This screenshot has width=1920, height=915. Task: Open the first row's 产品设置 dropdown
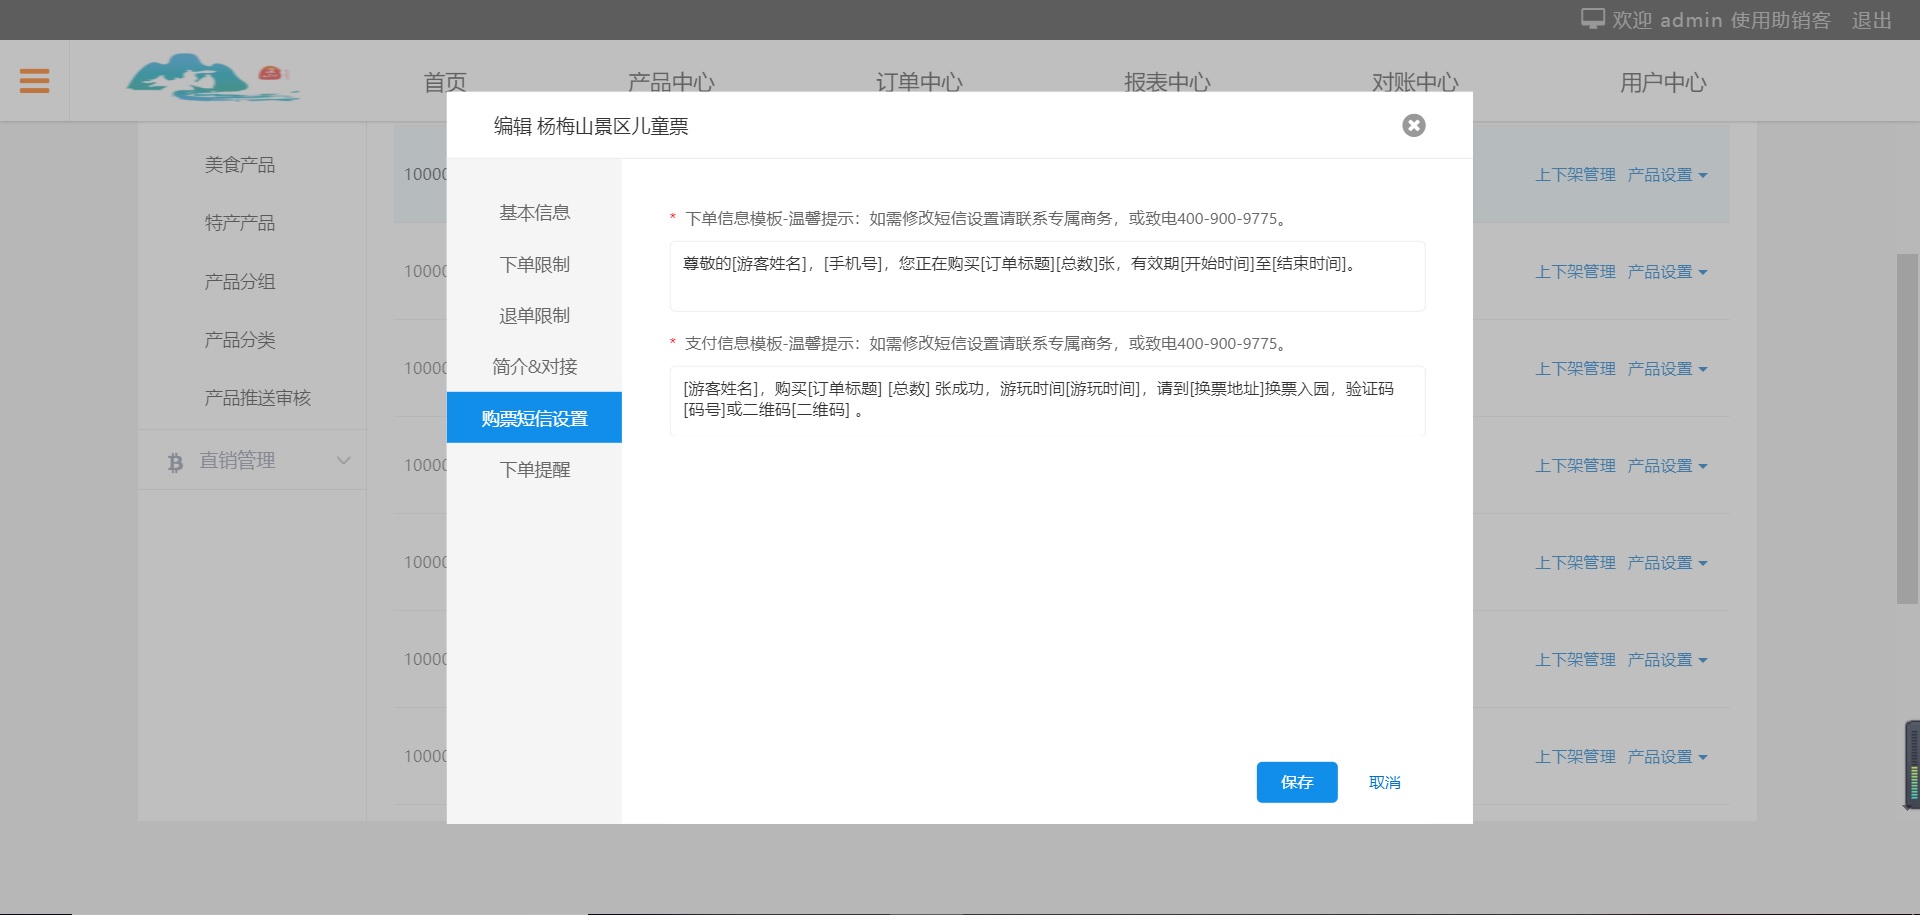(1667, 175)
